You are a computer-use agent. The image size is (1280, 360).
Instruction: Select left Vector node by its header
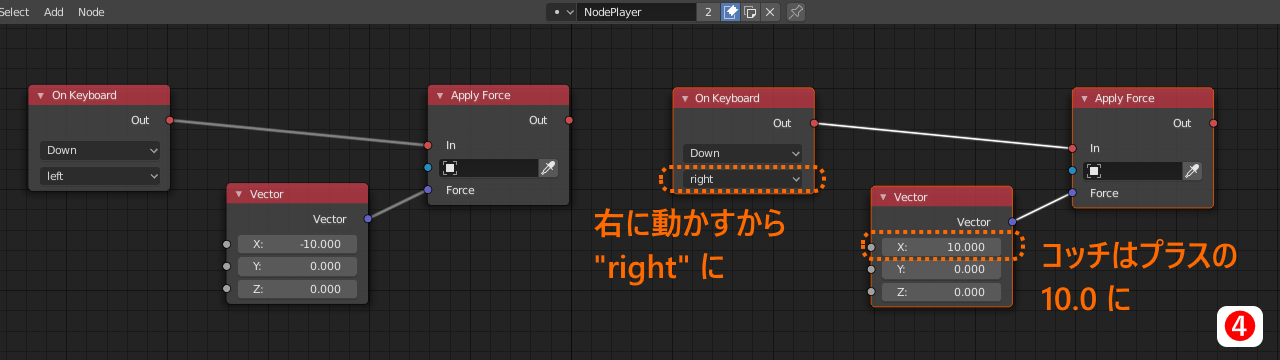click(297, 194)
